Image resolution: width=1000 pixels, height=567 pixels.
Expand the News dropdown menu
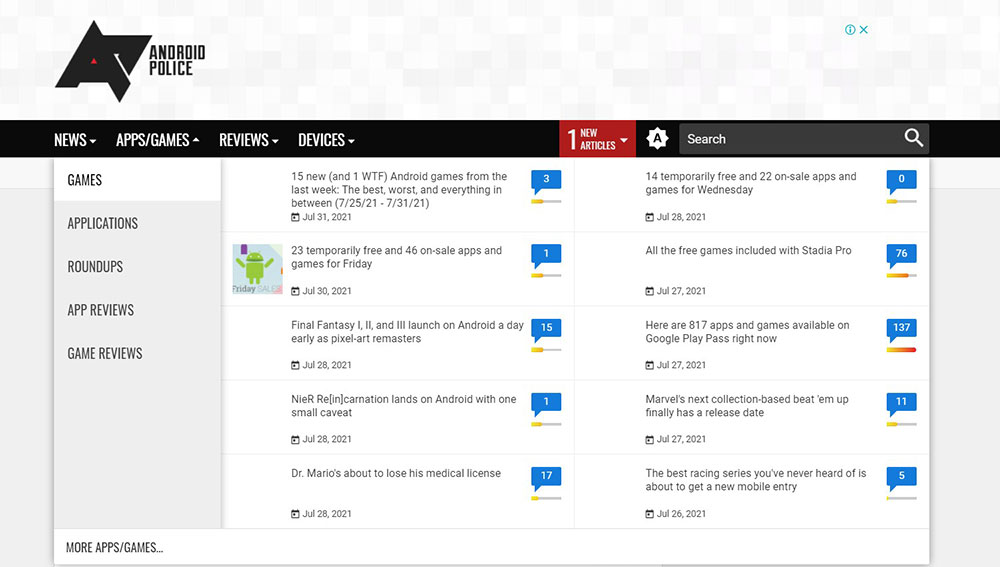75,140
